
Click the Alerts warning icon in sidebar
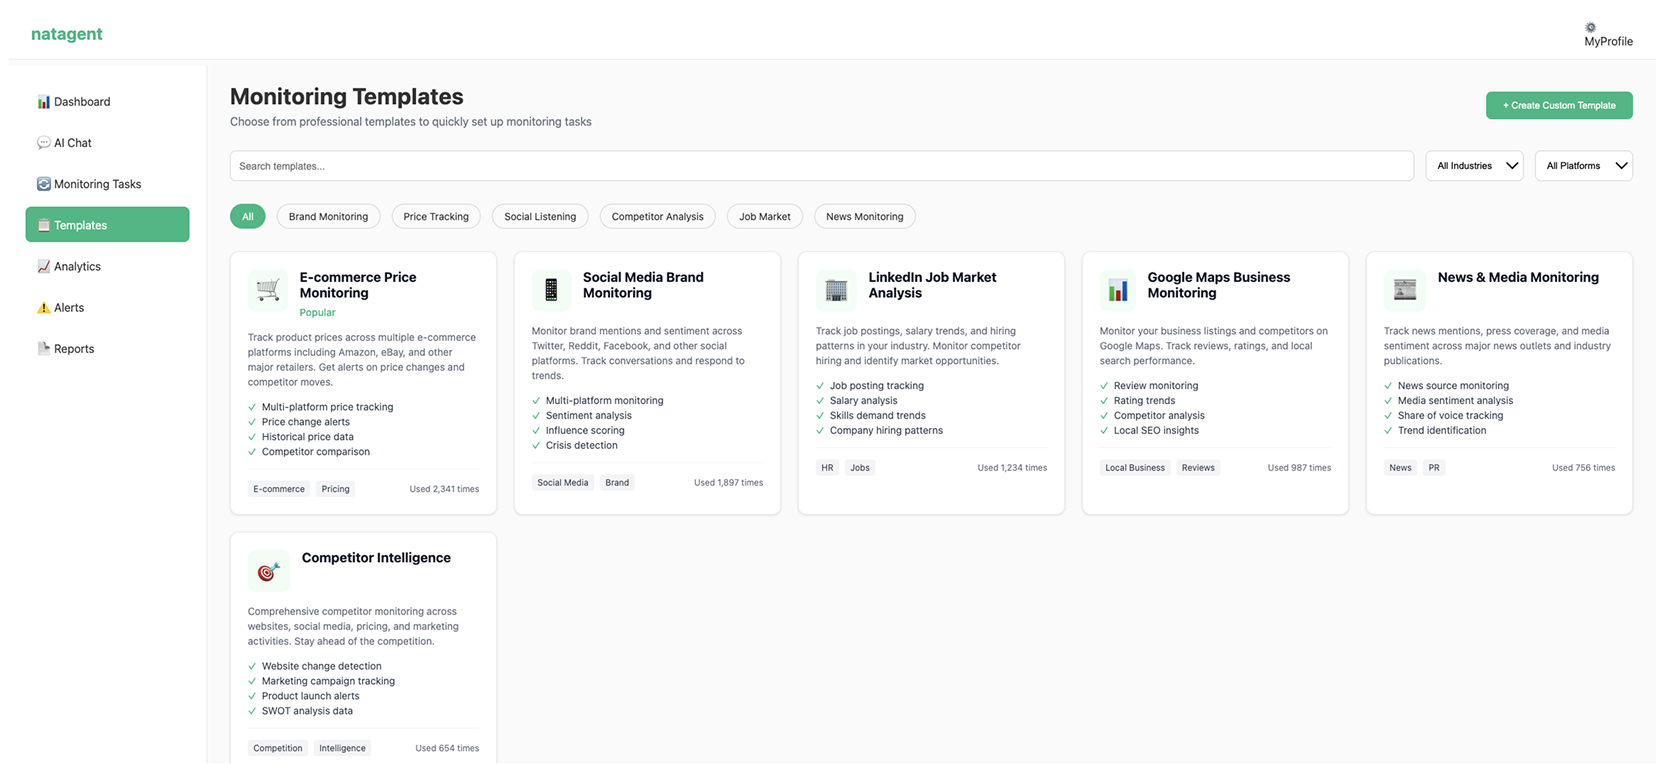pyautogui.click(x=44, y=308)
